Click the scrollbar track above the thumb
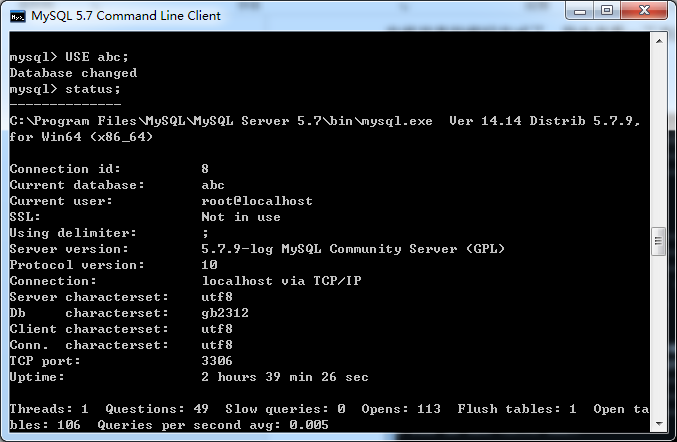The width and height of the screenshot is (677, 442). click(659, 138)
